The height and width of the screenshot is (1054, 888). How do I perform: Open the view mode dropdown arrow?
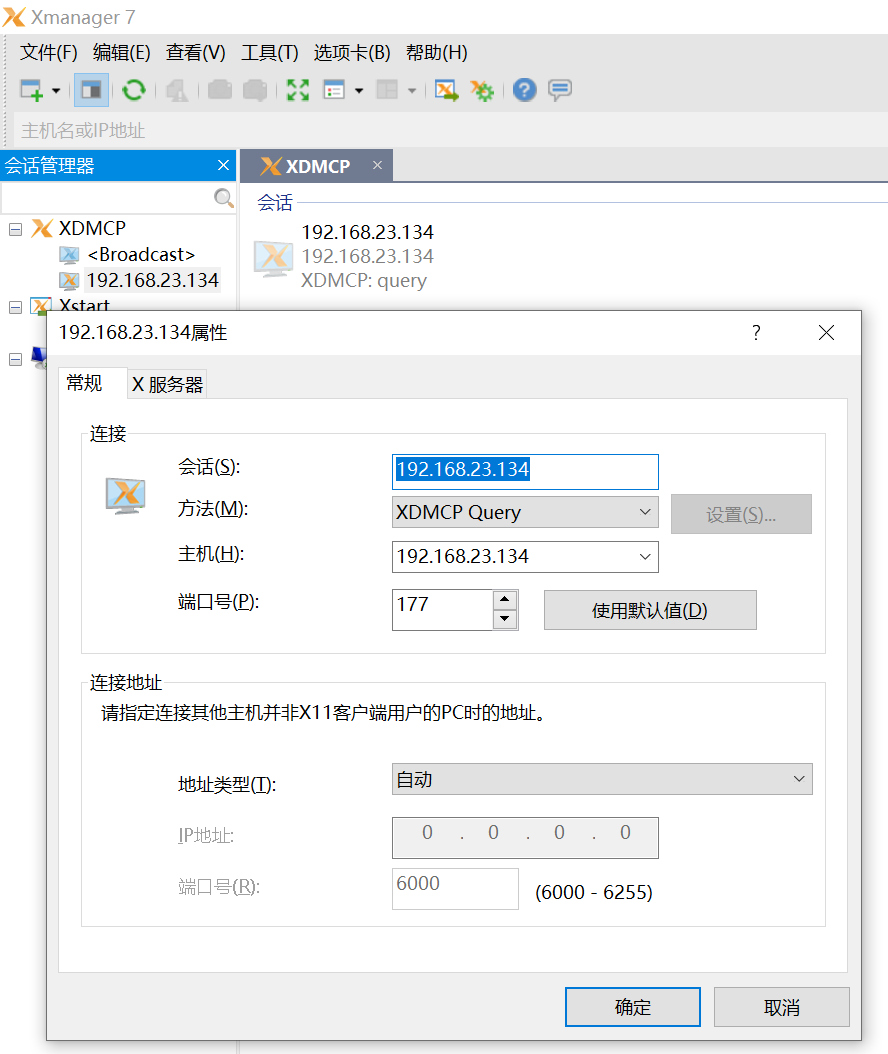[360, 90]
